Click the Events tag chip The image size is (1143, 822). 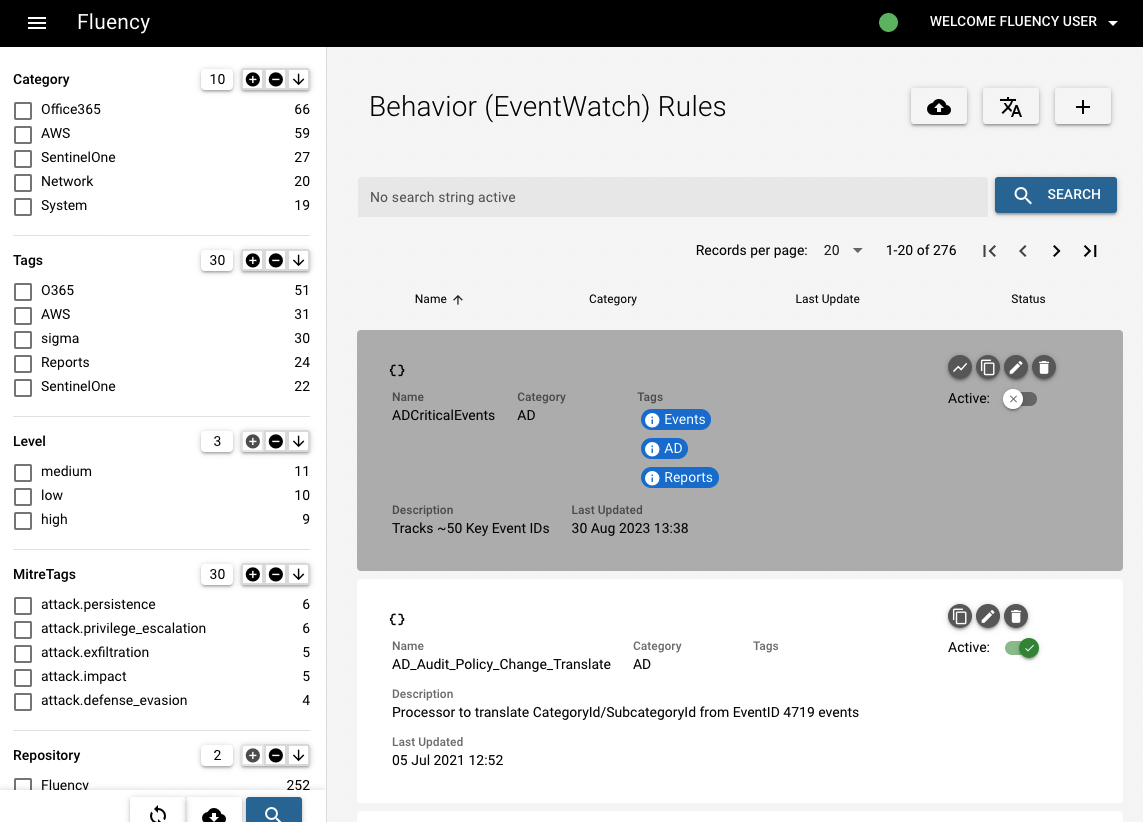(676, 420)
